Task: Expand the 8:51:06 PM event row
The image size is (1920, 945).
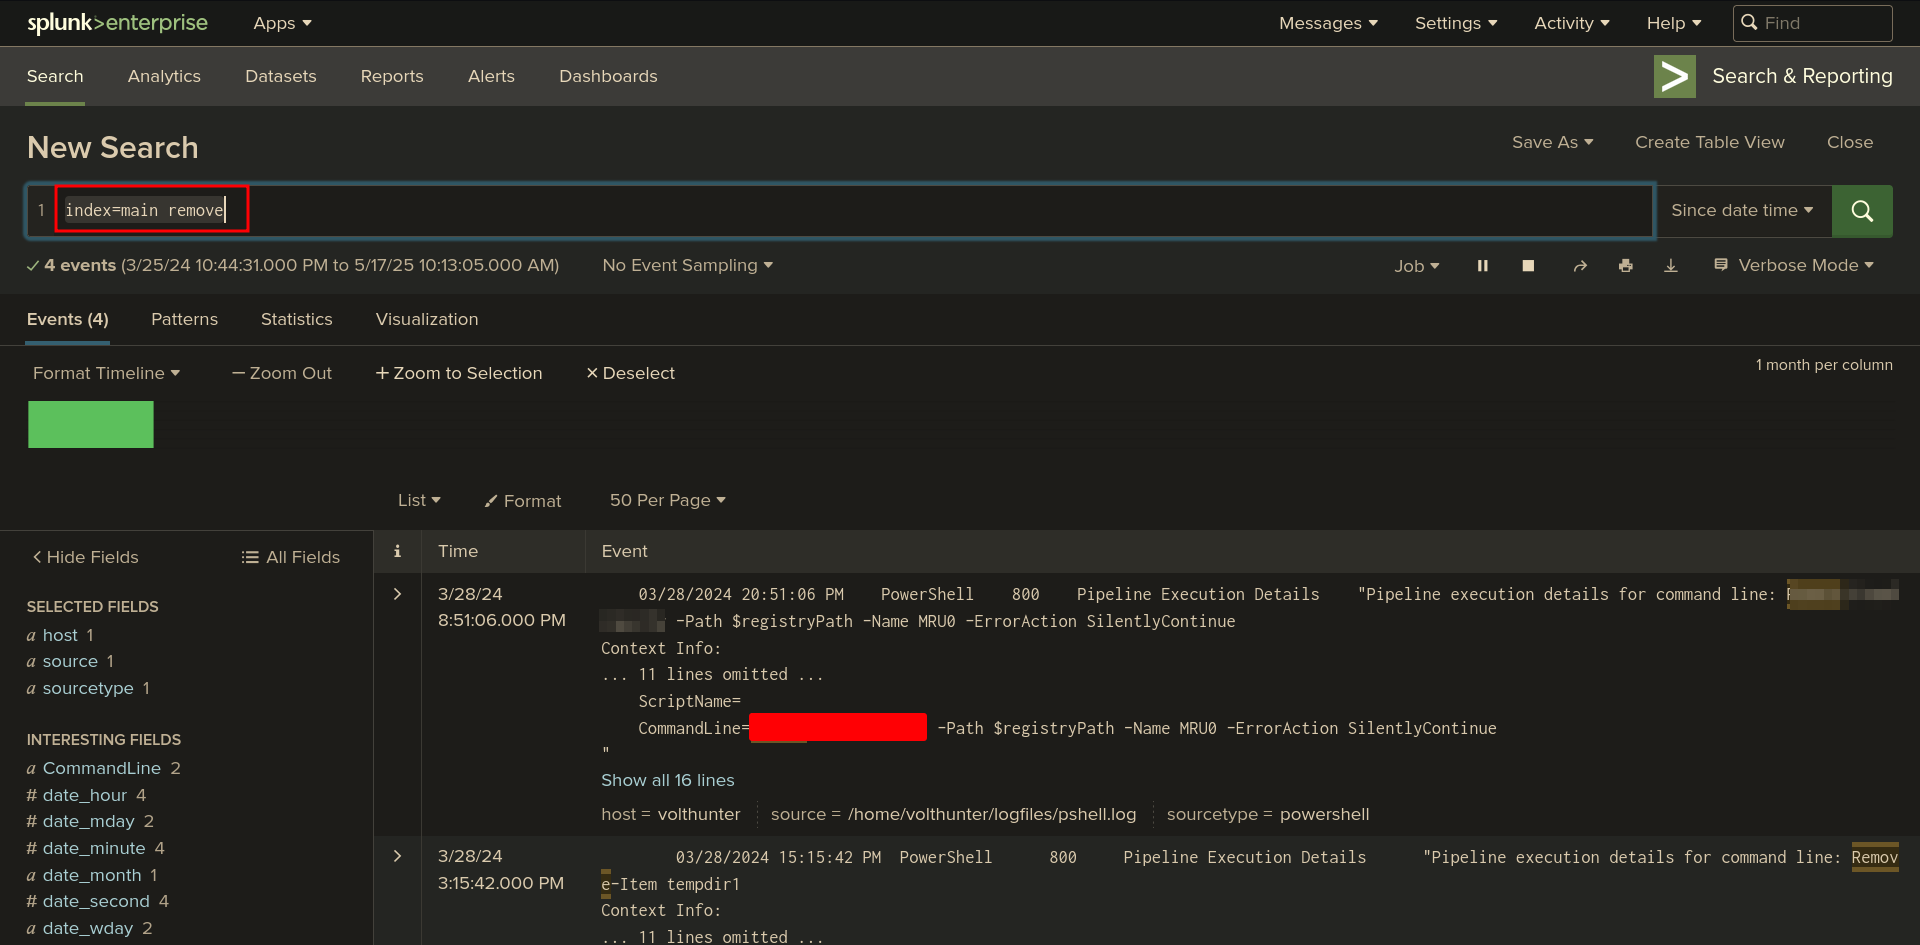Action: point(397,594)
